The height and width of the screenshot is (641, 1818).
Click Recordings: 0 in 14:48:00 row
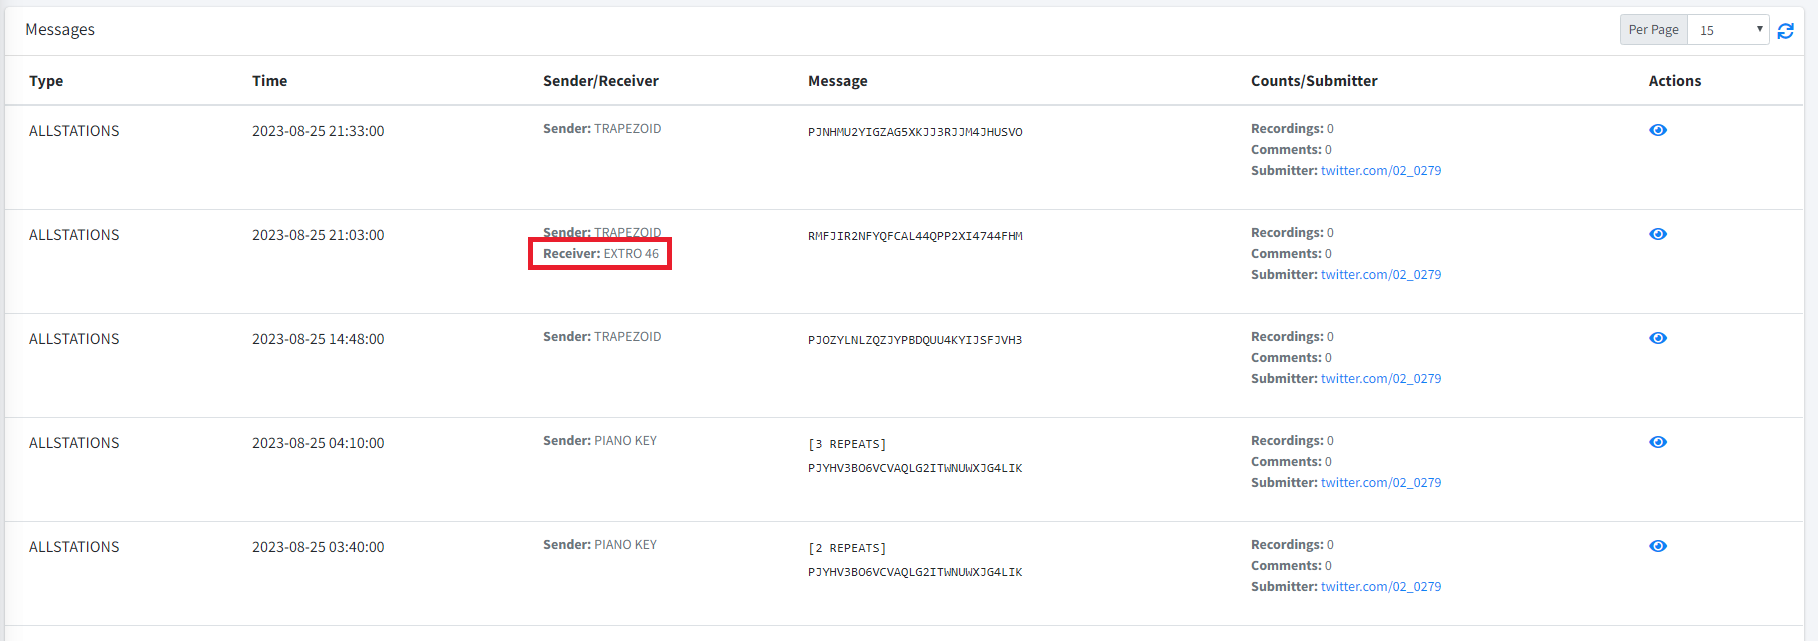tap(1292, 337)
